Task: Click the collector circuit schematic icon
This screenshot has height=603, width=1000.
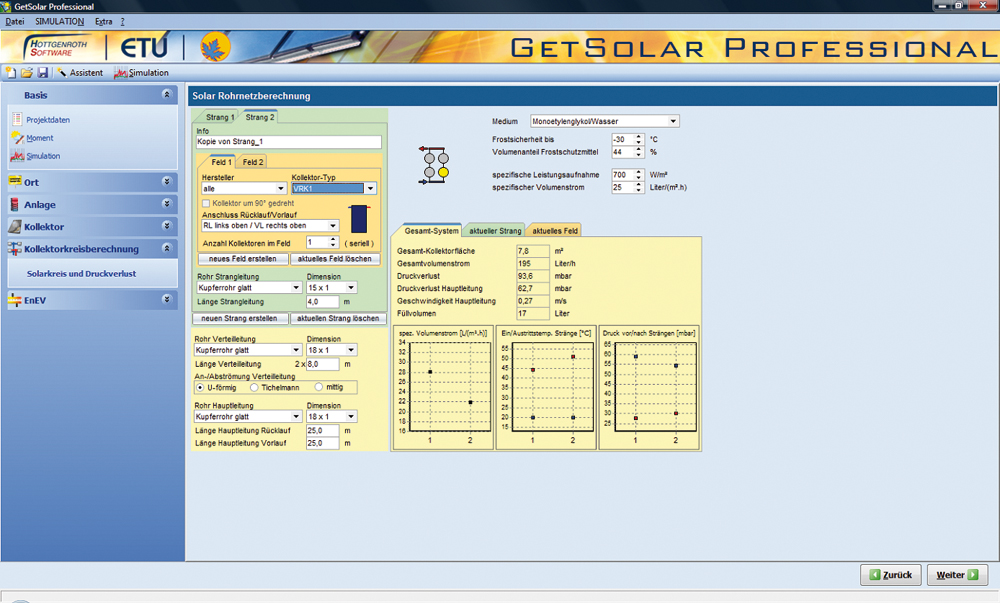Action: pos(435,165)
